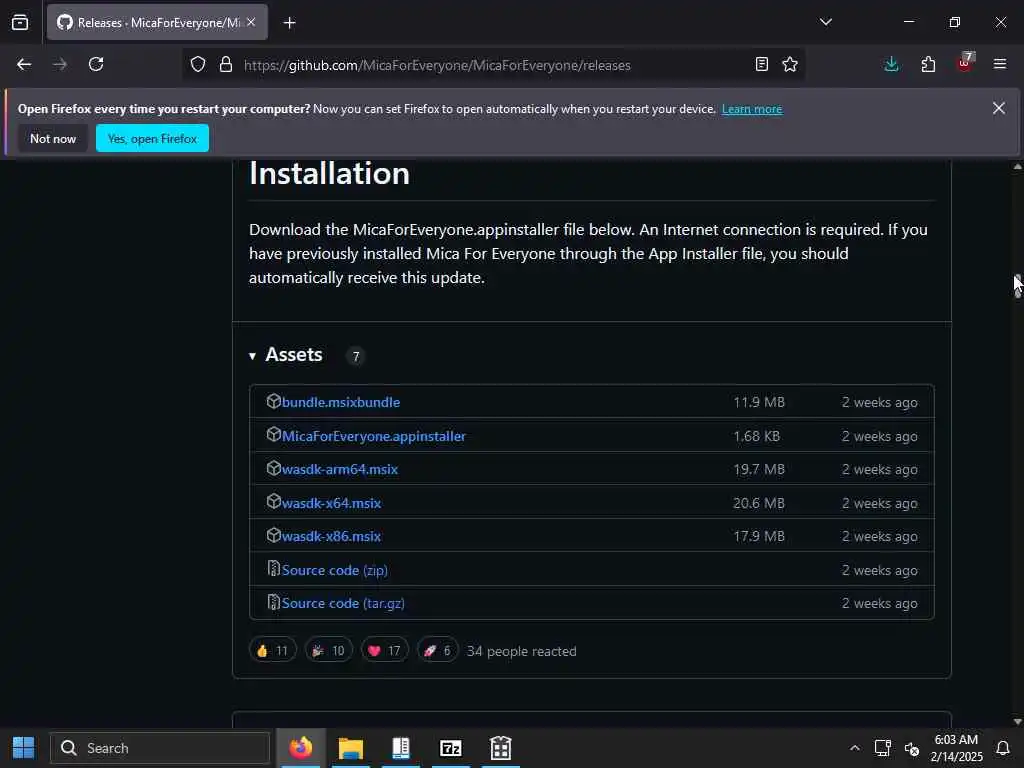Open the extensions puzzle icon

(x=928, y=64)
